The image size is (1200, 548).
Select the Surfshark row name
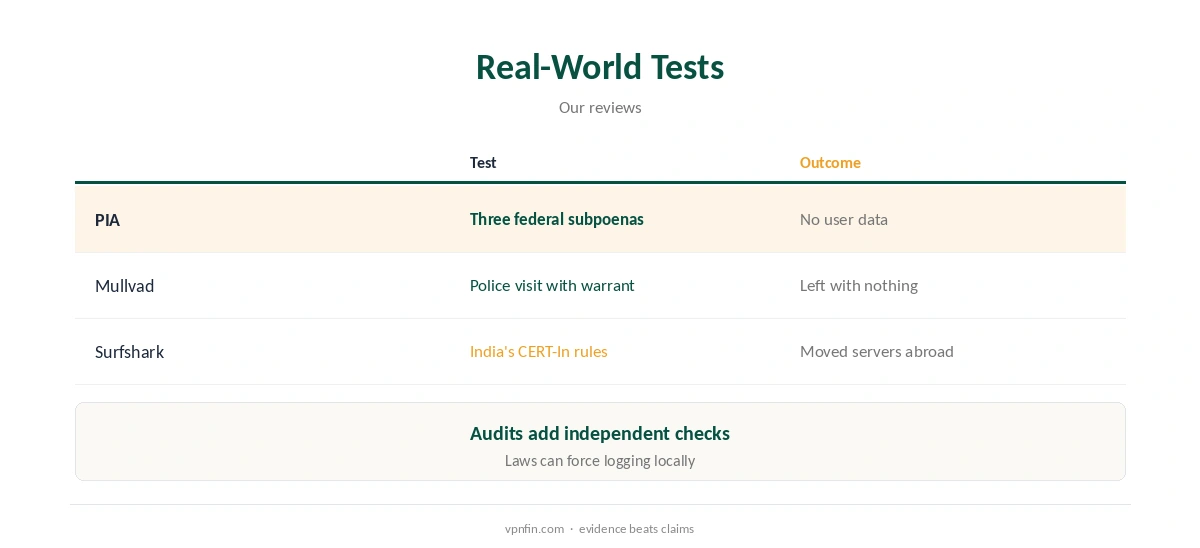pyautogui.click(x=130, y=352)
